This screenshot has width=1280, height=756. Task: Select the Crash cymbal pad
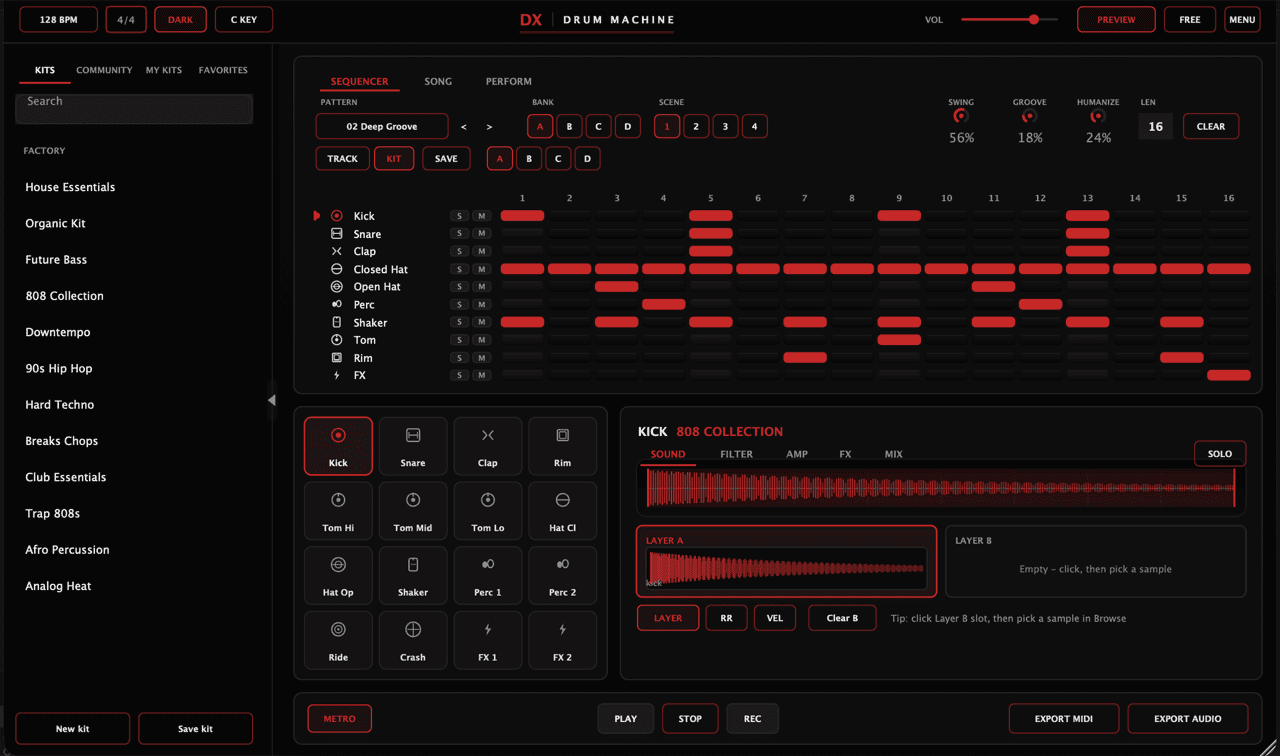coord(413,640)
